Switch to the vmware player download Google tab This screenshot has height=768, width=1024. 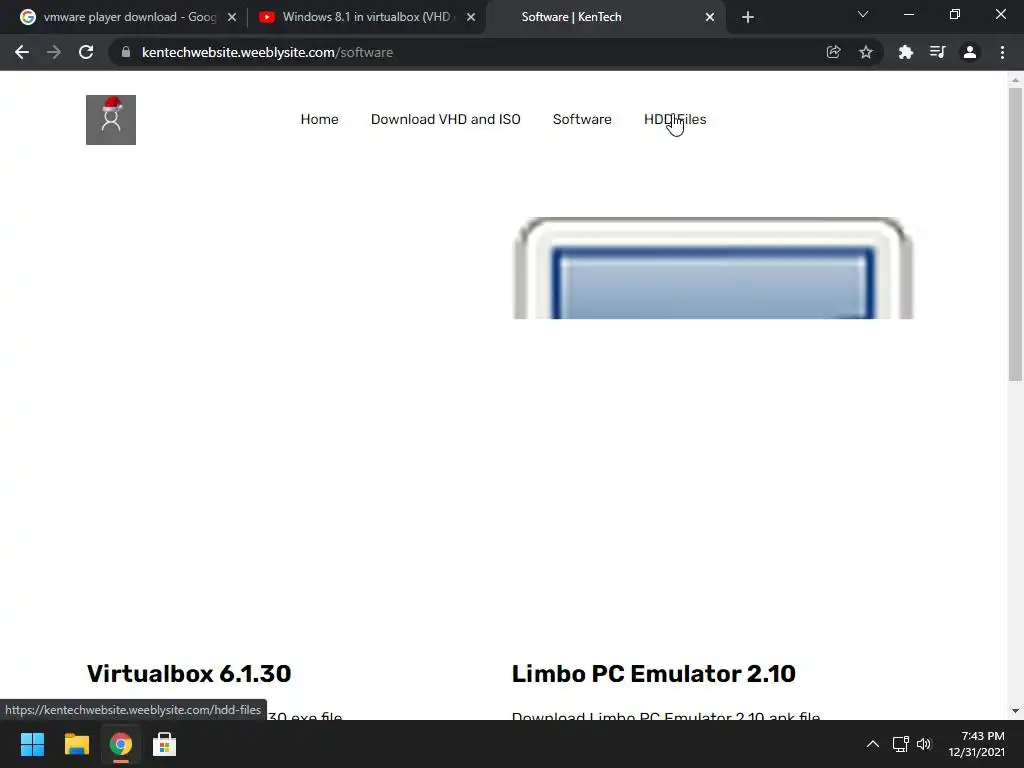(x=128, y=17)
